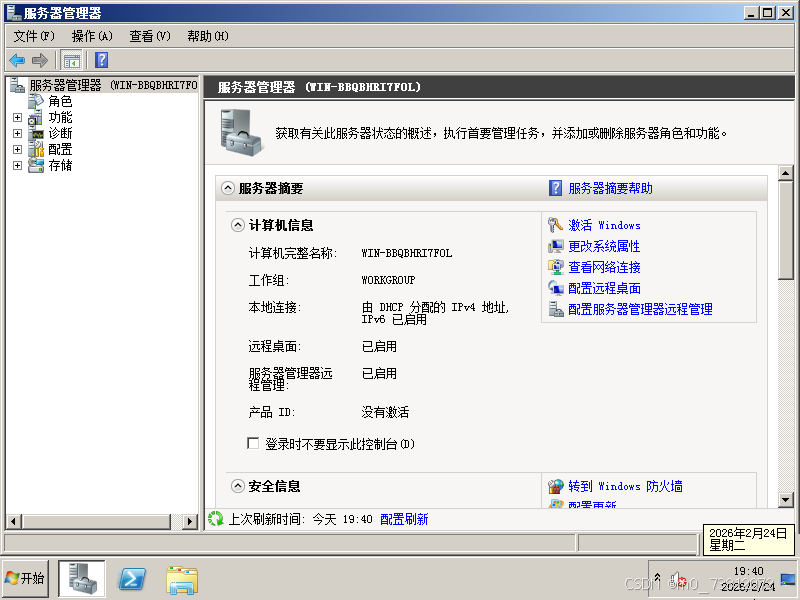
Task: Collapse the 安全信息 section
Action: coord(238,486)
